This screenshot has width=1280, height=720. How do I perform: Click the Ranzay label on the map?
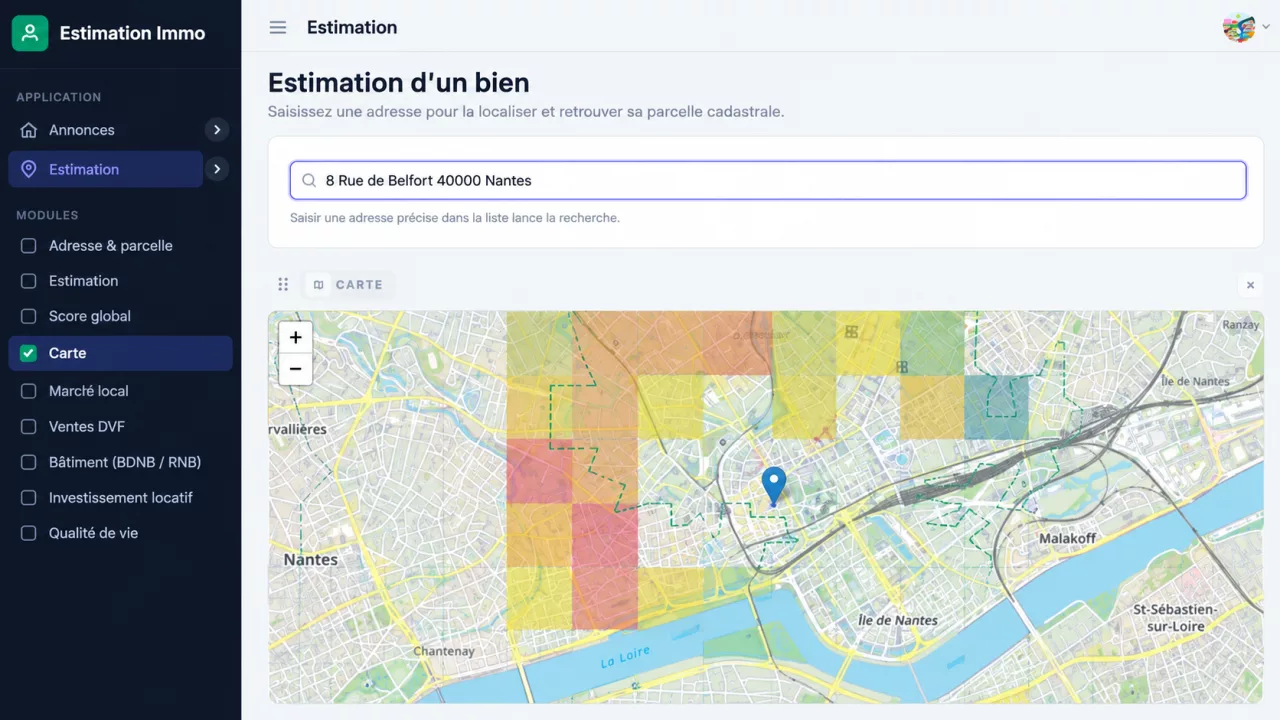click(1241, 325)
